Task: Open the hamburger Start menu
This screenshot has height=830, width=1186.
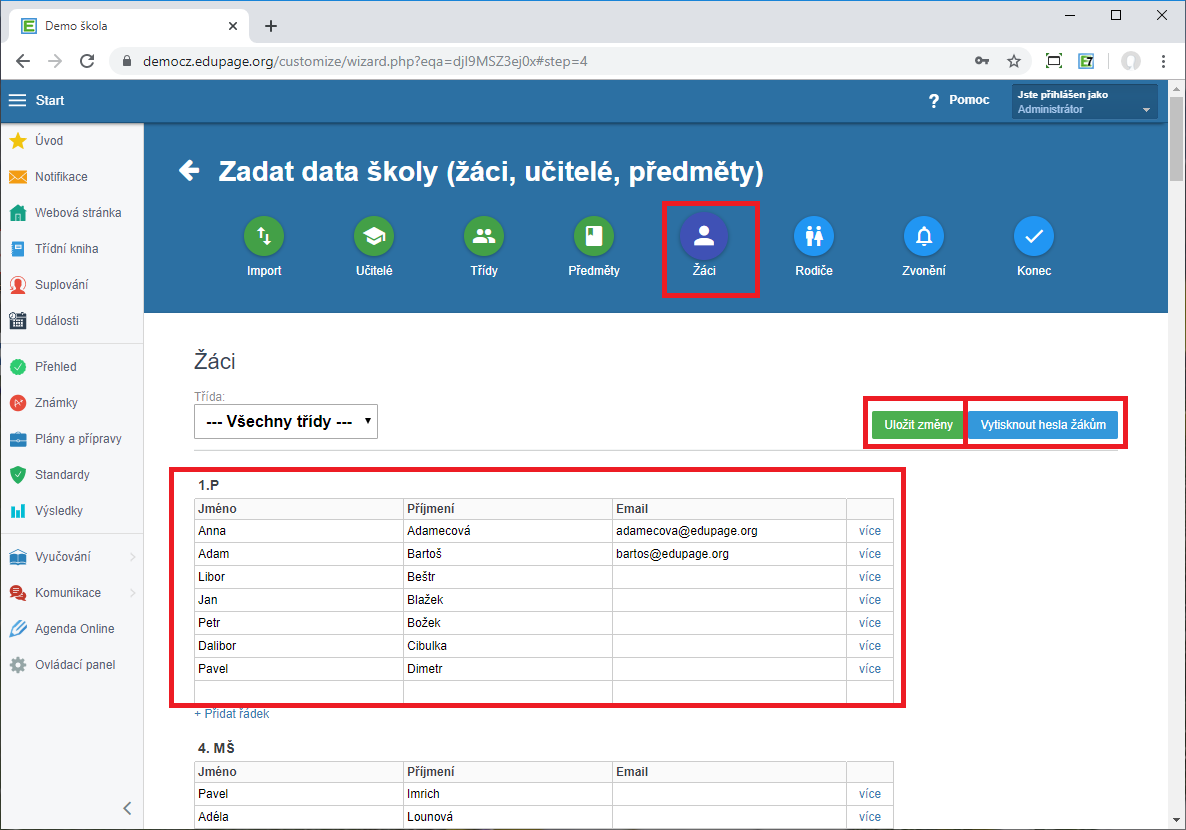Action: (18, 100)
